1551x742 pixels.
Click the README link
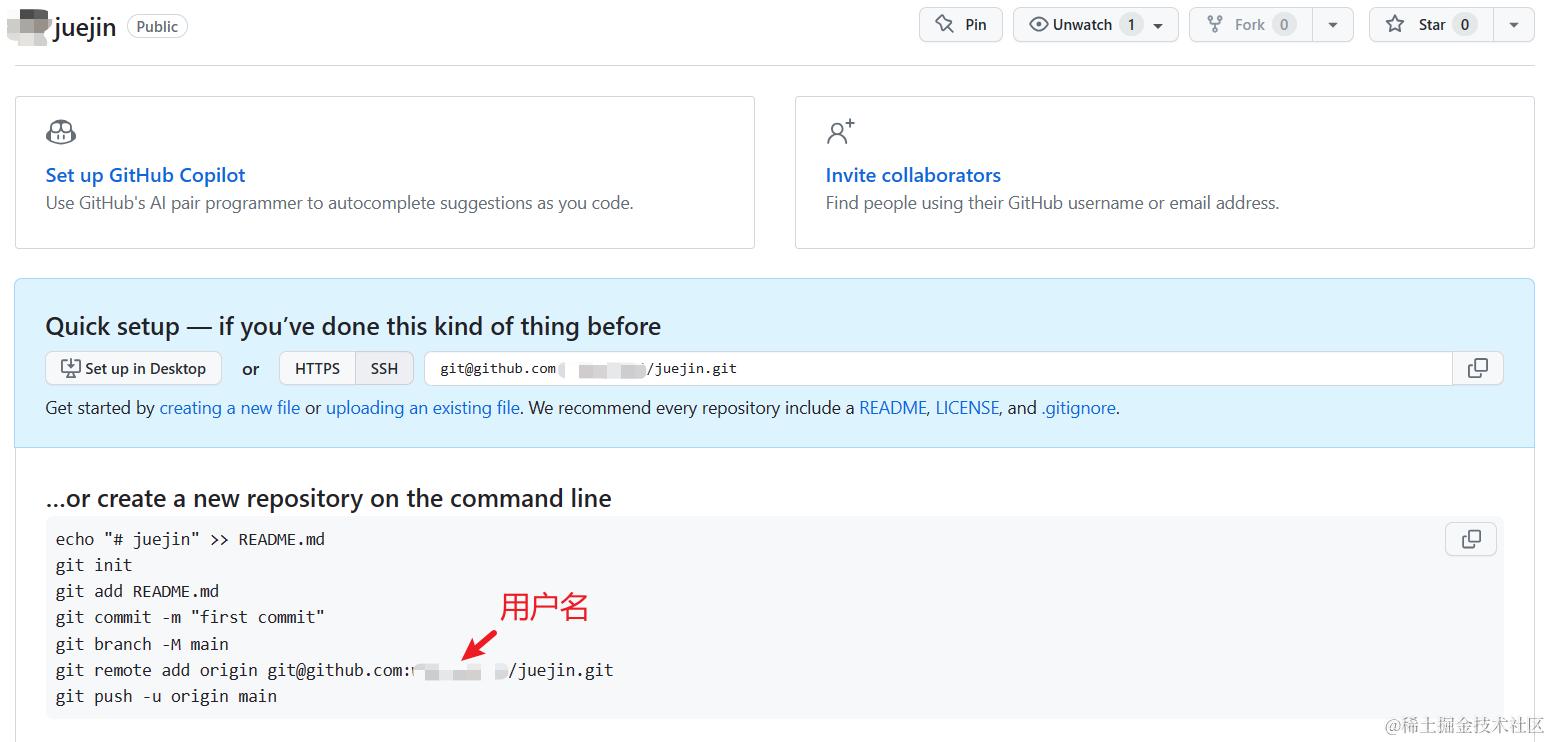pyautogui.click(x=893, y=408)
